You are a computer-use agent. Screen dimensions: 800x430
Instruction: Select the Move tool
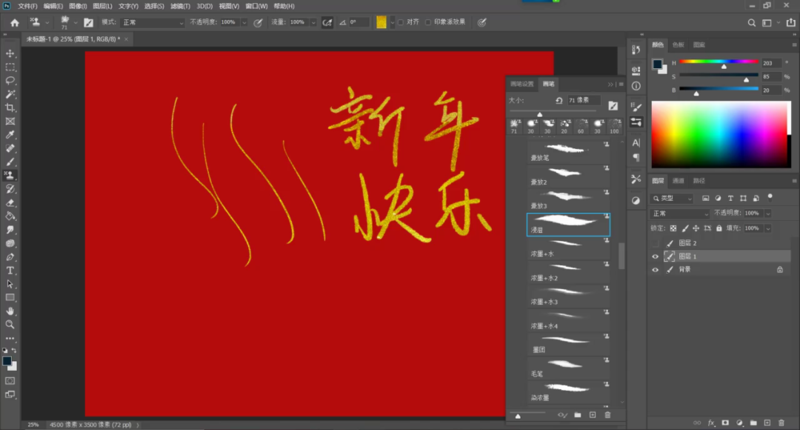(x=10, y=54)
